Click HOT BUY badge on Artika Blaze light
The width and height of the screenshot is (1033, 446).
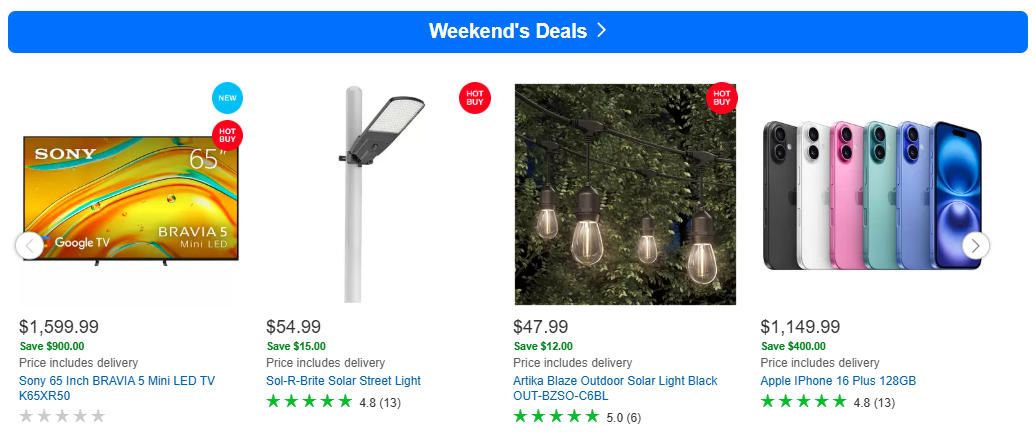[x=721, y=98]
